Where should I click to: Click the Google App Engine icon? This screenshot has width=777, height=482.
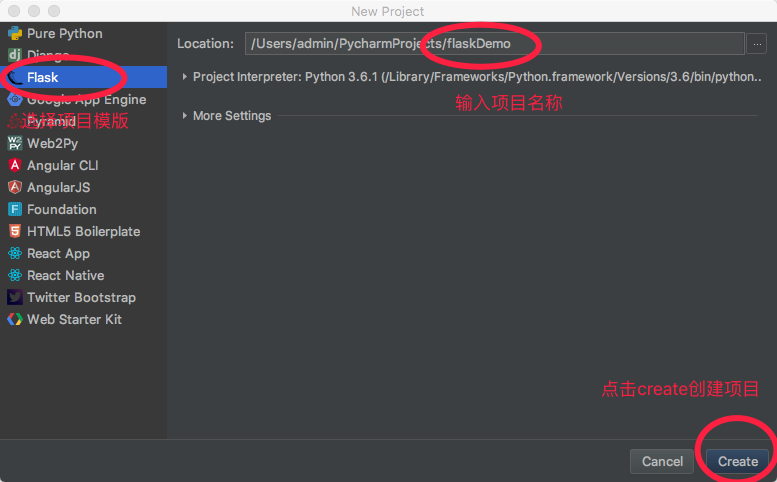click(15, 99)
